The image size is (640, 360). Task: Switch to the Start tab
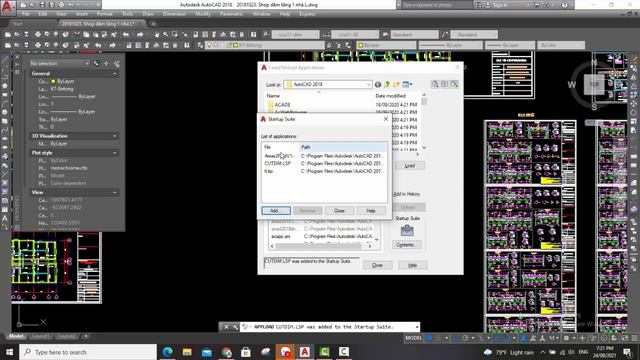click(x=18, y=24)
